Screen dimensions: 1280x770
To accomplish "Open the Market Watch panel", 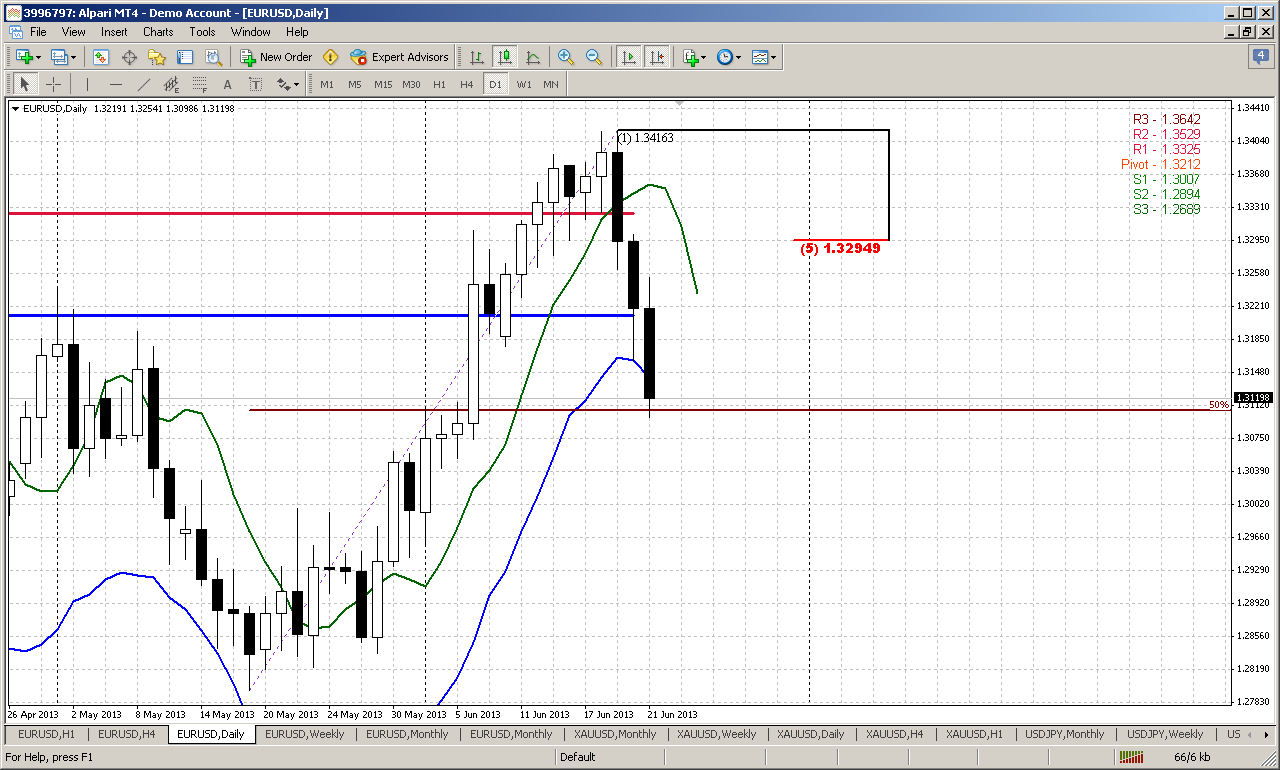I will tap(100, 57).
